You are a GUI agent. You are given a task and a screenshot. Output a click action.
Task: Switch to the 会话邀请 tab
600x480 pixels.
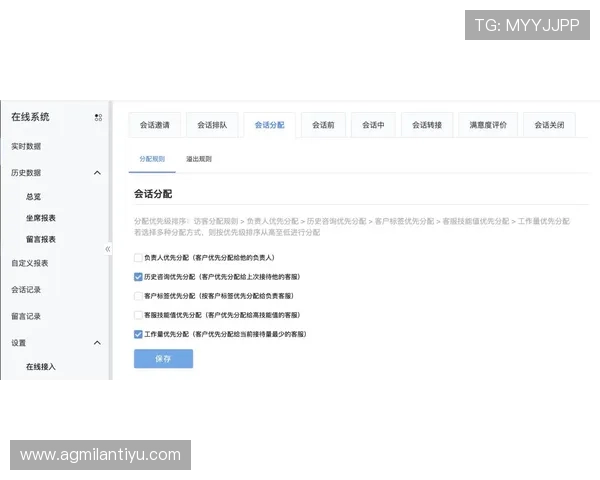pyautogui.click(x=155, y=125)
